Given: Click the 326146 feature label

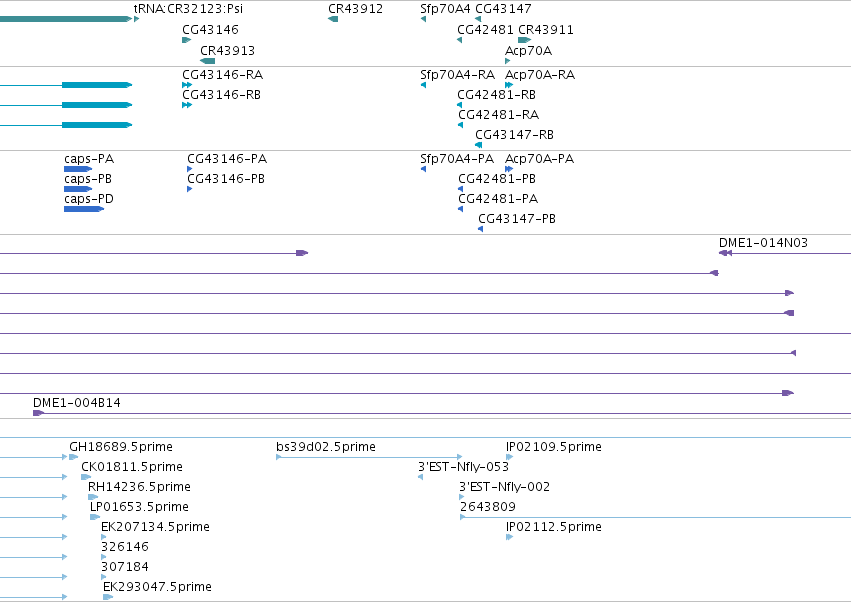Looking at the screenshot, I should tap(125, 547).
